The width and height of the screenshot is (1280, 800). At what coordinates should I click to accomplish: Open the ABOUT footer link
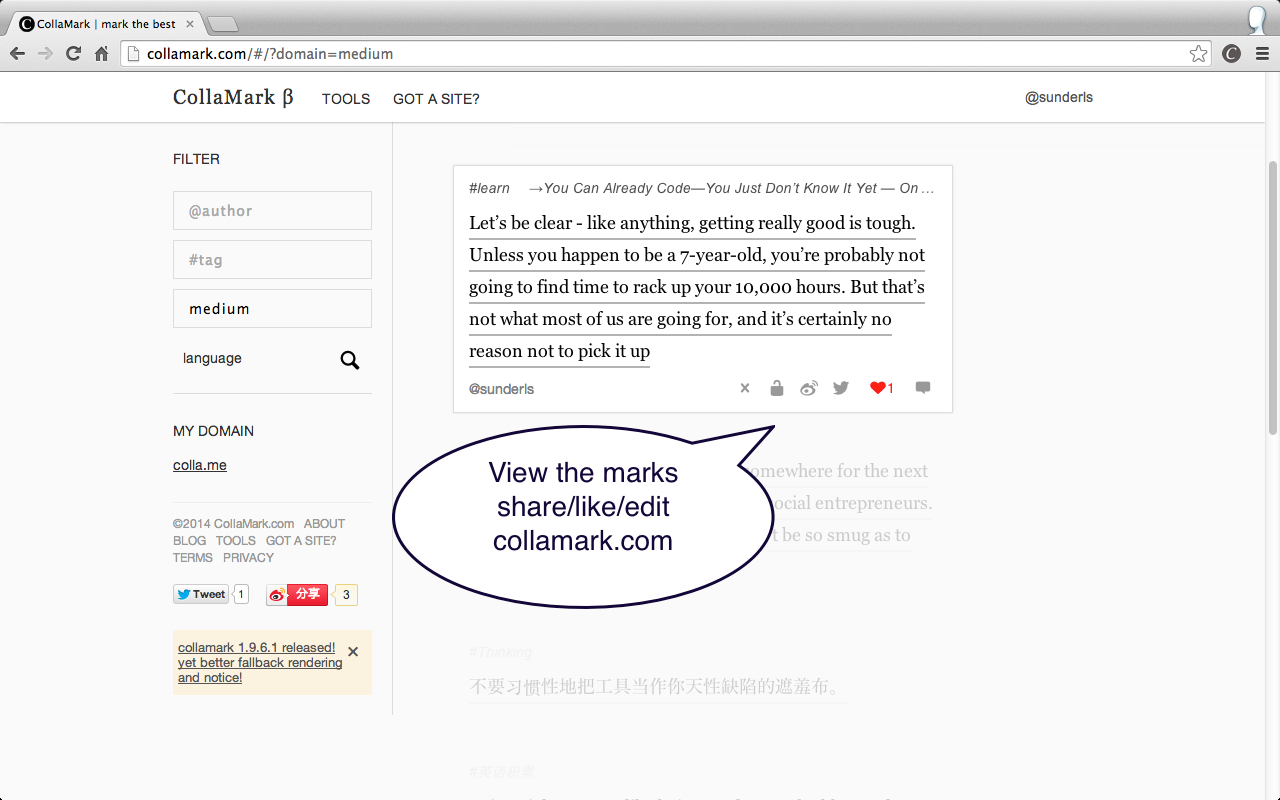click(x=324, y=523)
